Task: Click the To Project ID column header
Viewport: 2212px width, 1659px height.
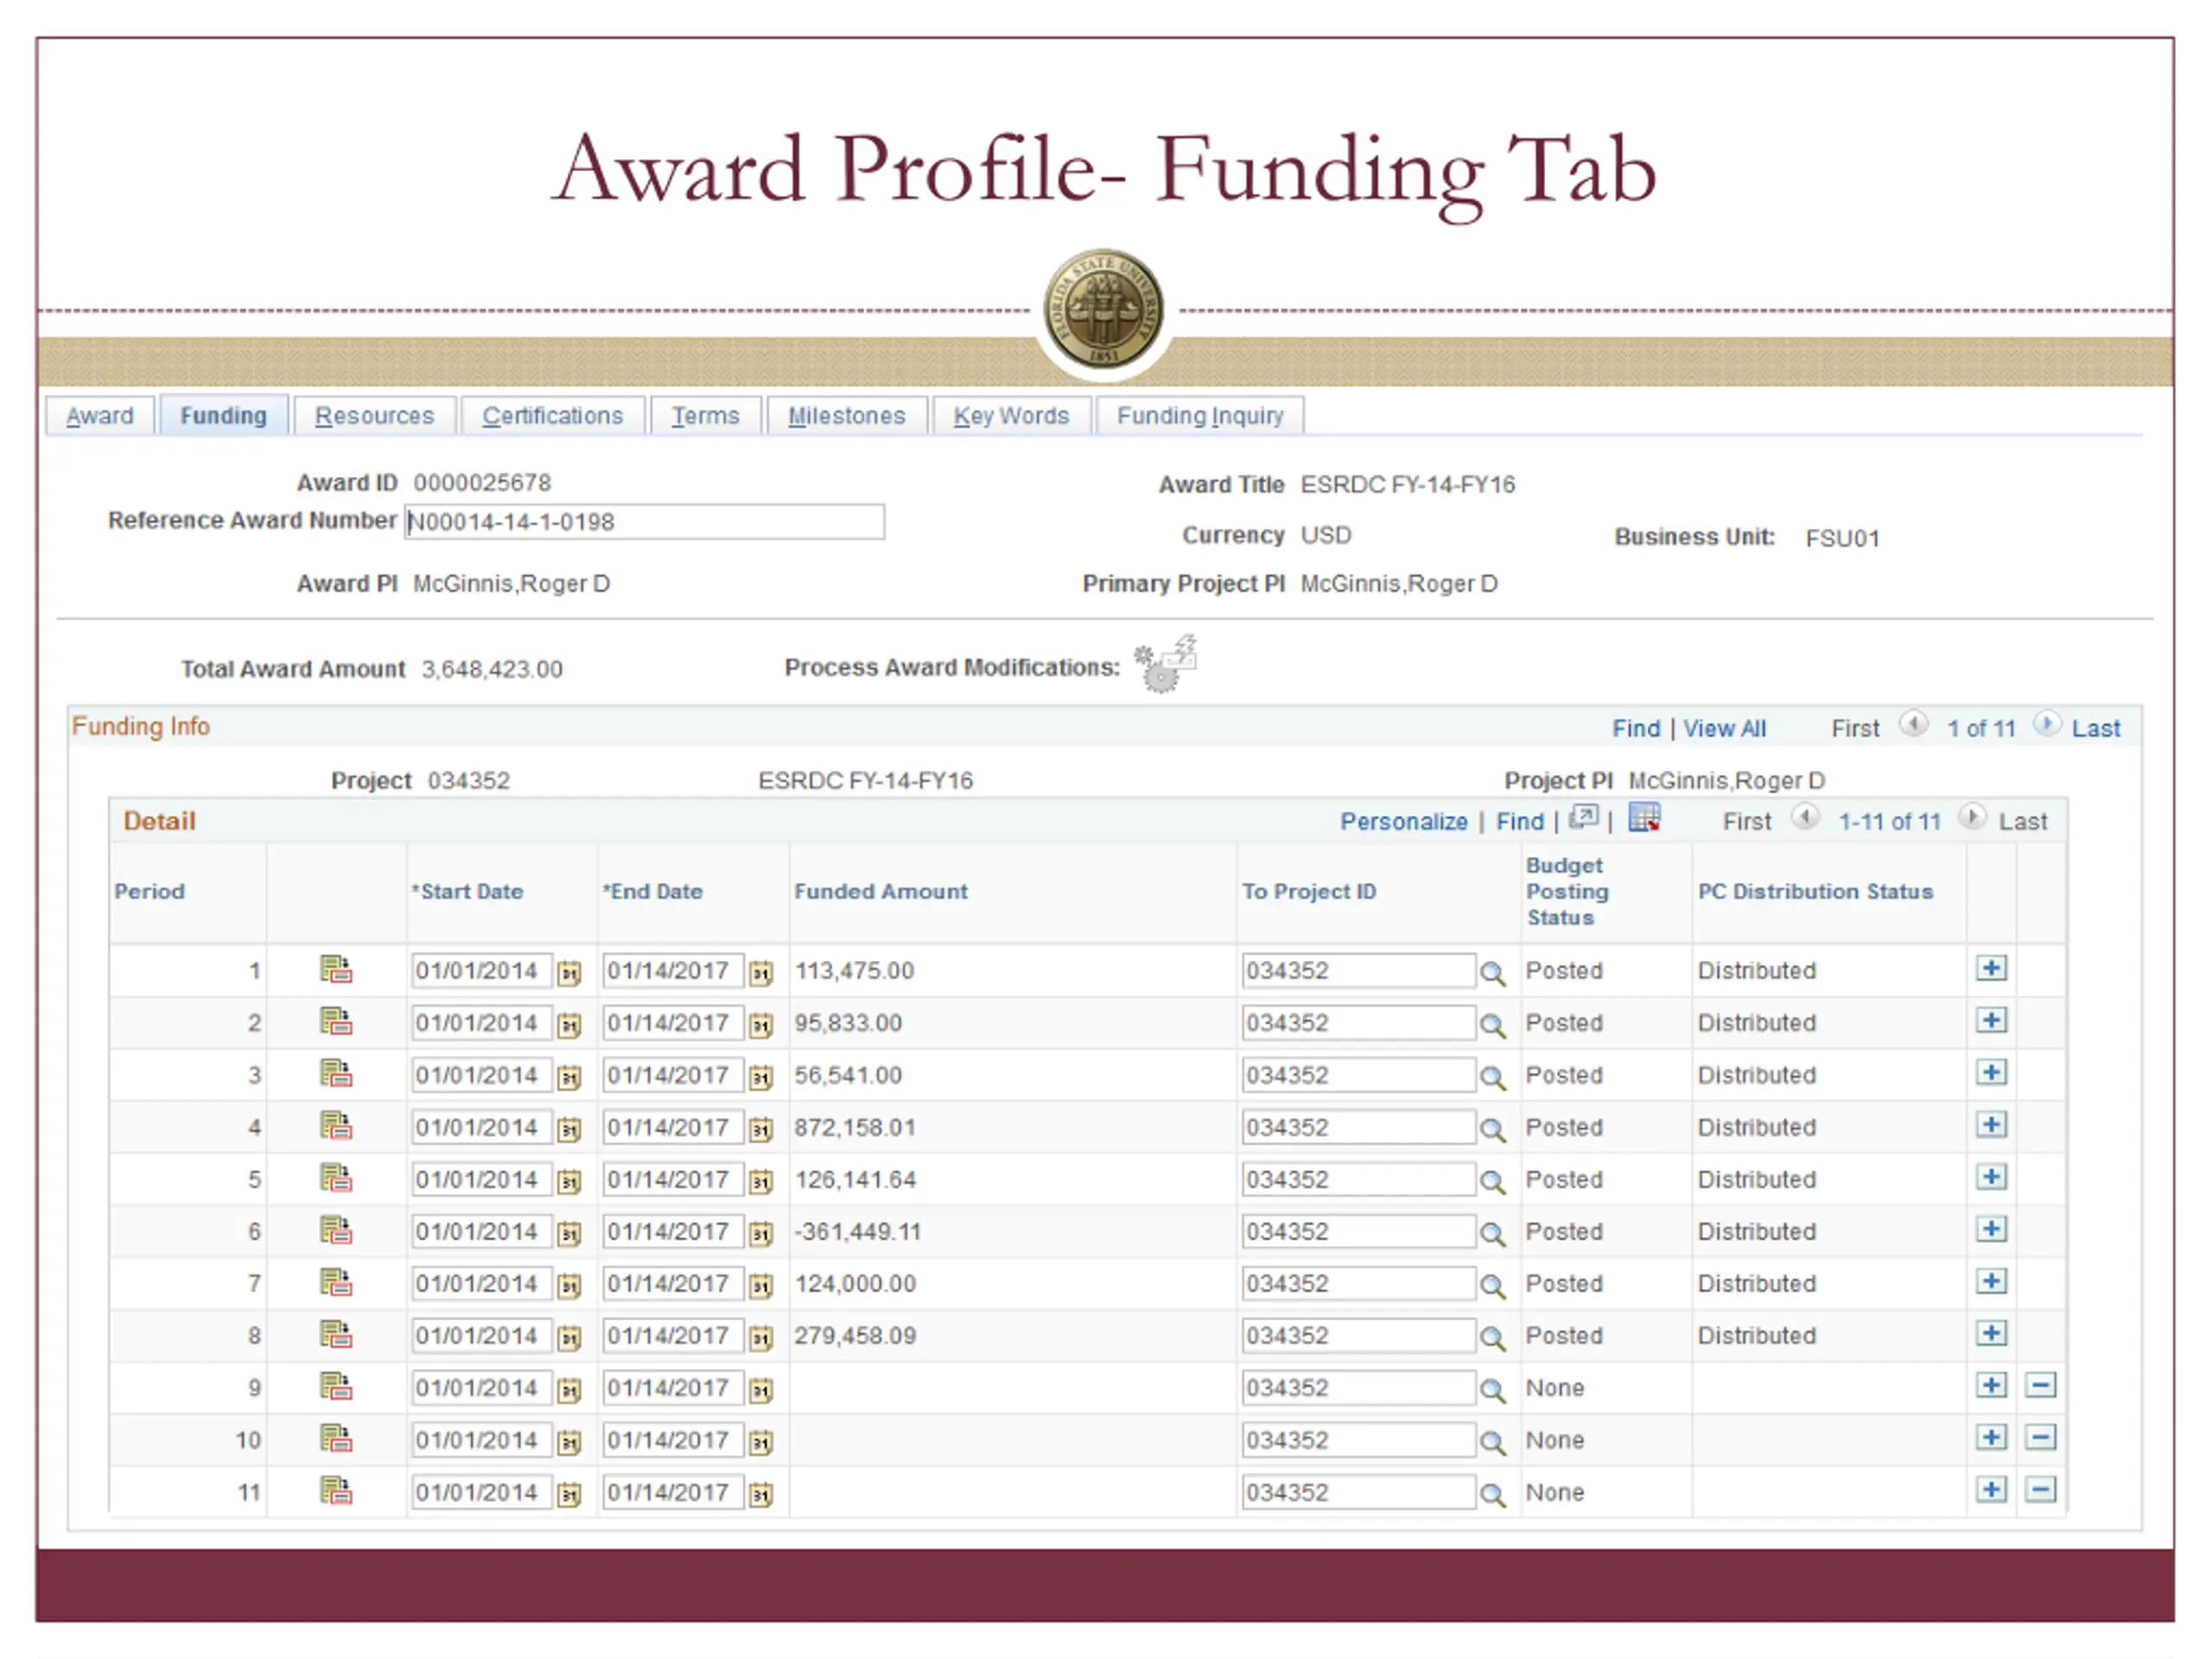Action: tap(1309, 891)
